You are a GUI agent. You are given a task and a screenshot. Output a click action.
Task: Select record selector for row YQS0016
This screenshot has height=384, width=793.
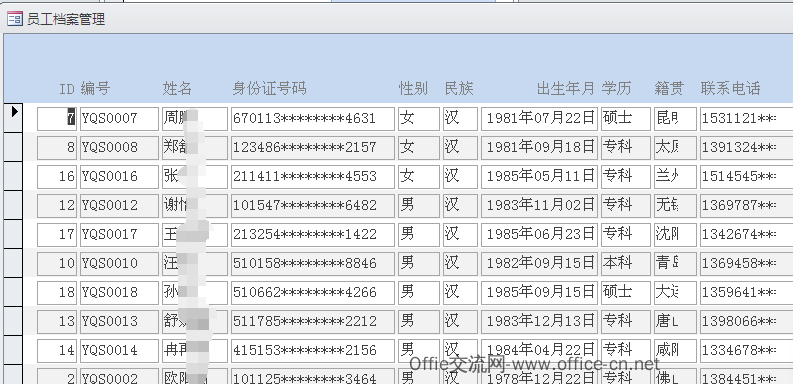tap(13, 177)
